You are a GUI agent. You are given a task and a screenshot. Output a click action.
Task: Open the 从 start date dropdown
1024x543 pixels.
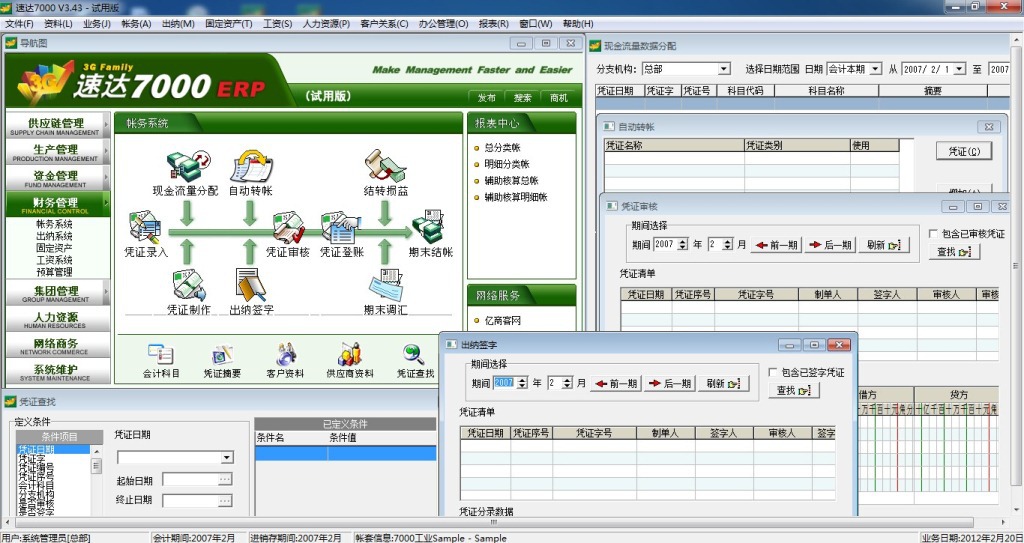point(960,69)
